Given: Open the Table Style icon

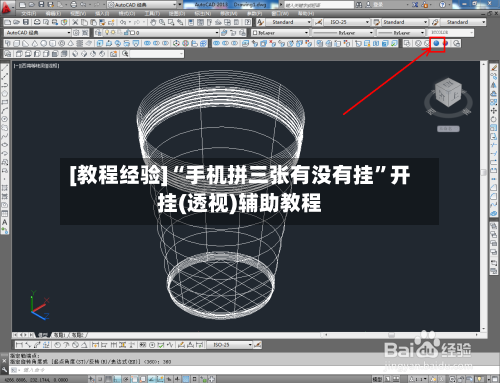Looking at the screenshot, I should coord(377,22).
